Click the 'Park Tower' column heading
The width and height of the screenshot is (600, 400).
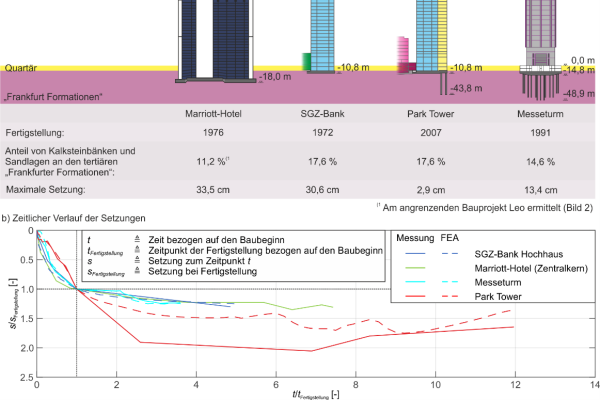click(x=430, y=114)
